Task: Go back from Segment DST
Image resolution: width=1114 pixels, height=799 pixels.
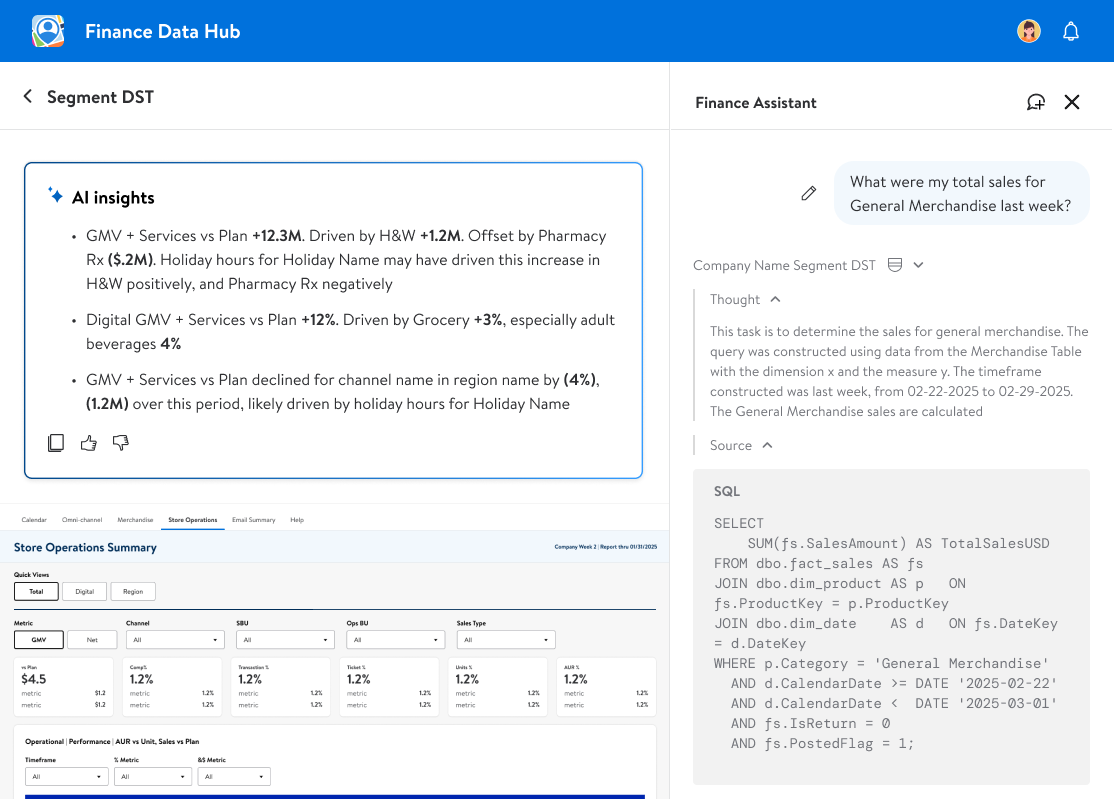Action: coord(28,96)
